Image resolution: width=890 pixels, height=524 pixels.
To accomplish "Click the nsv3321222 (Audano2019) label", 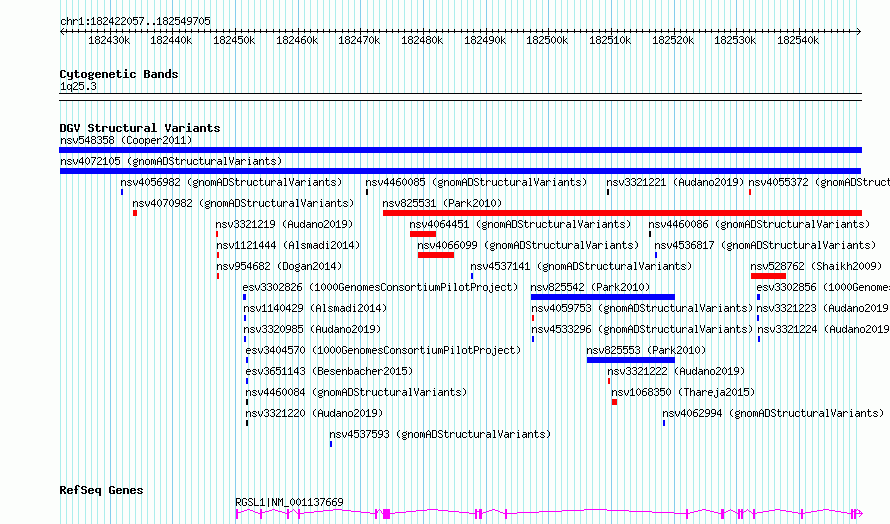I will point(676,371).
